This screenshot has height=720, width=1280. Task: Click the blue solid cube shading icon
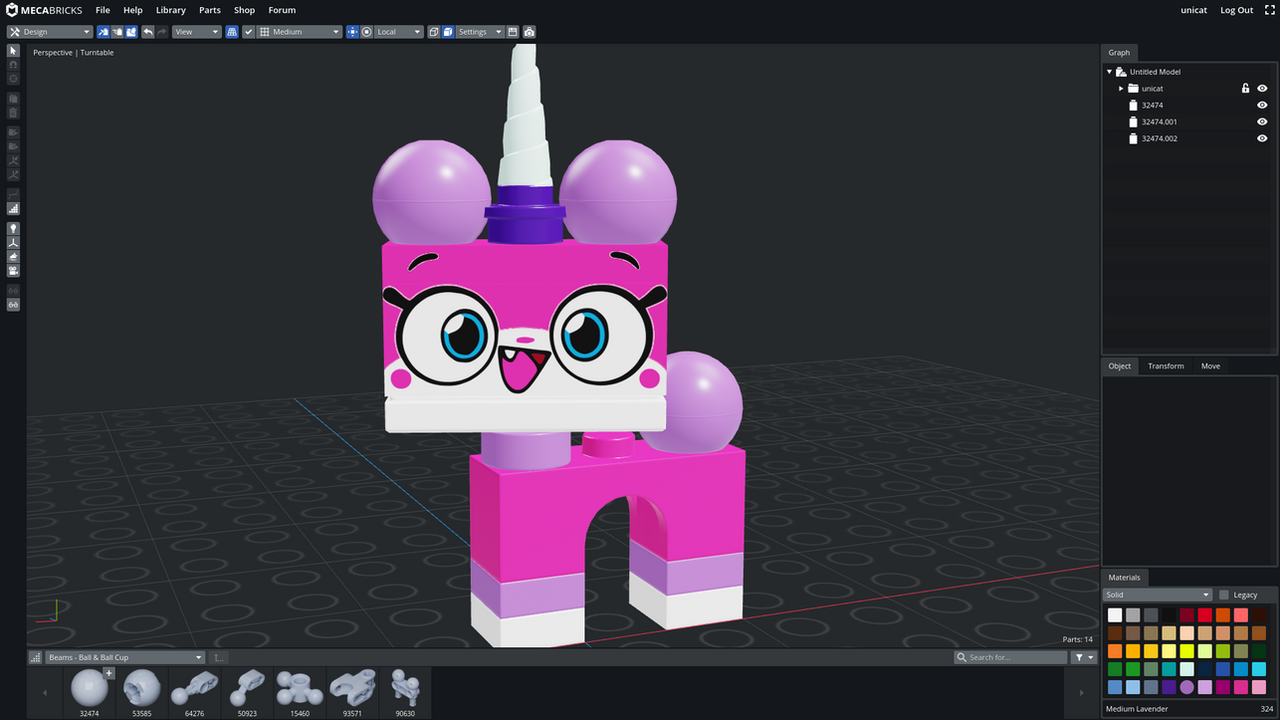[x=448, y=32]
